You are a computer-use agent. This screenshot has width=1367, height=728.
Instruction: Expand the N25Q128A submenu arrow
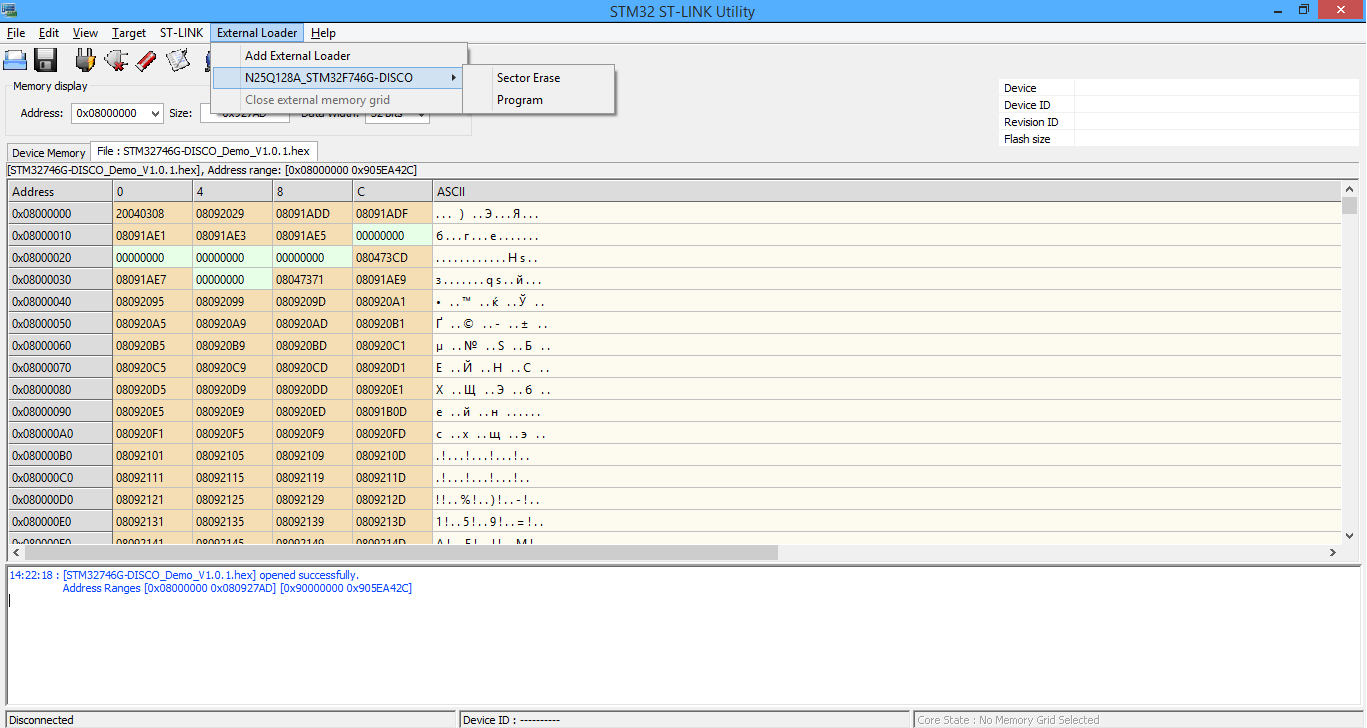click(453, 78)
